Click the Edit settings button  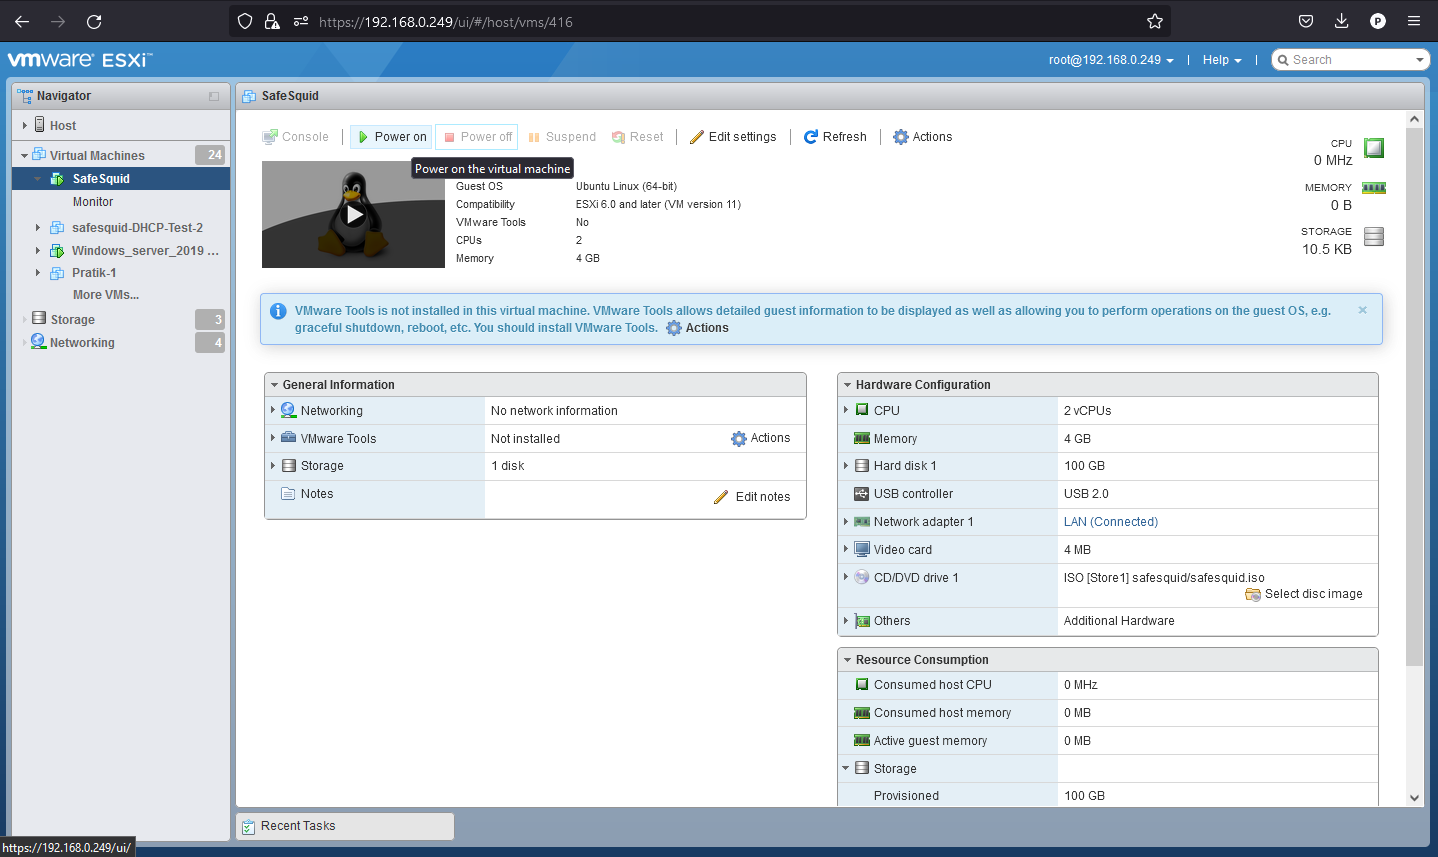tap(733, 137)
